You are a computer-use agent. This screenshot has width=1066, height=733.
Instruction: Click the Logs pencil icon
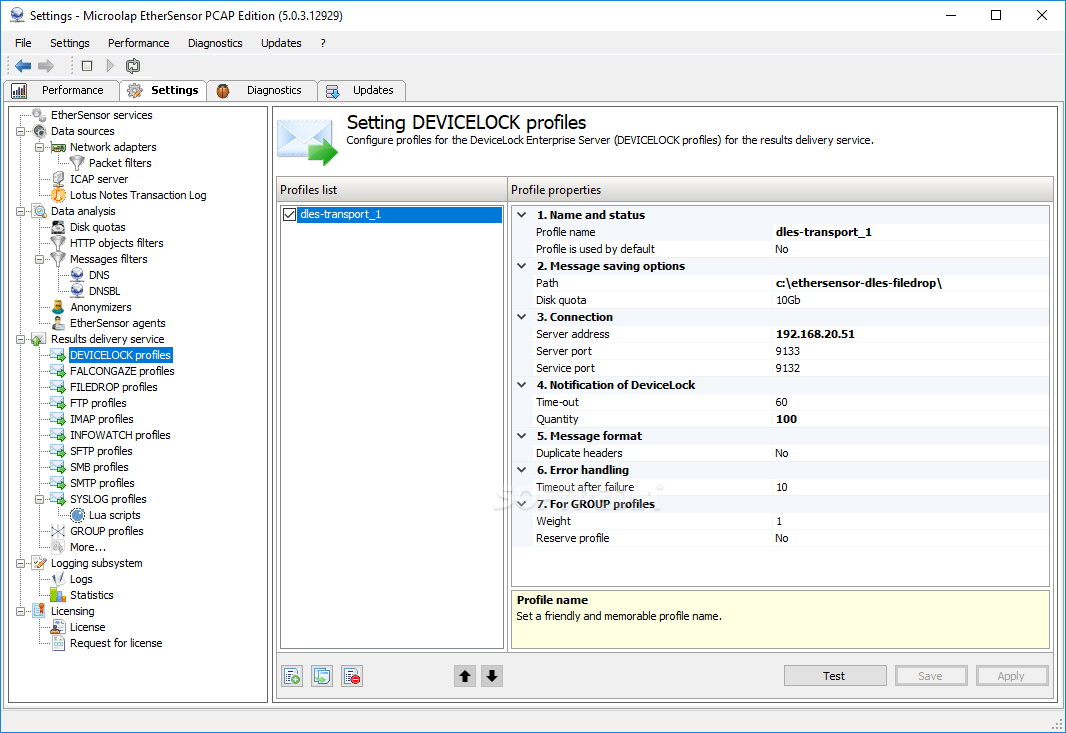pyautogui.click(x=58, y=579)
